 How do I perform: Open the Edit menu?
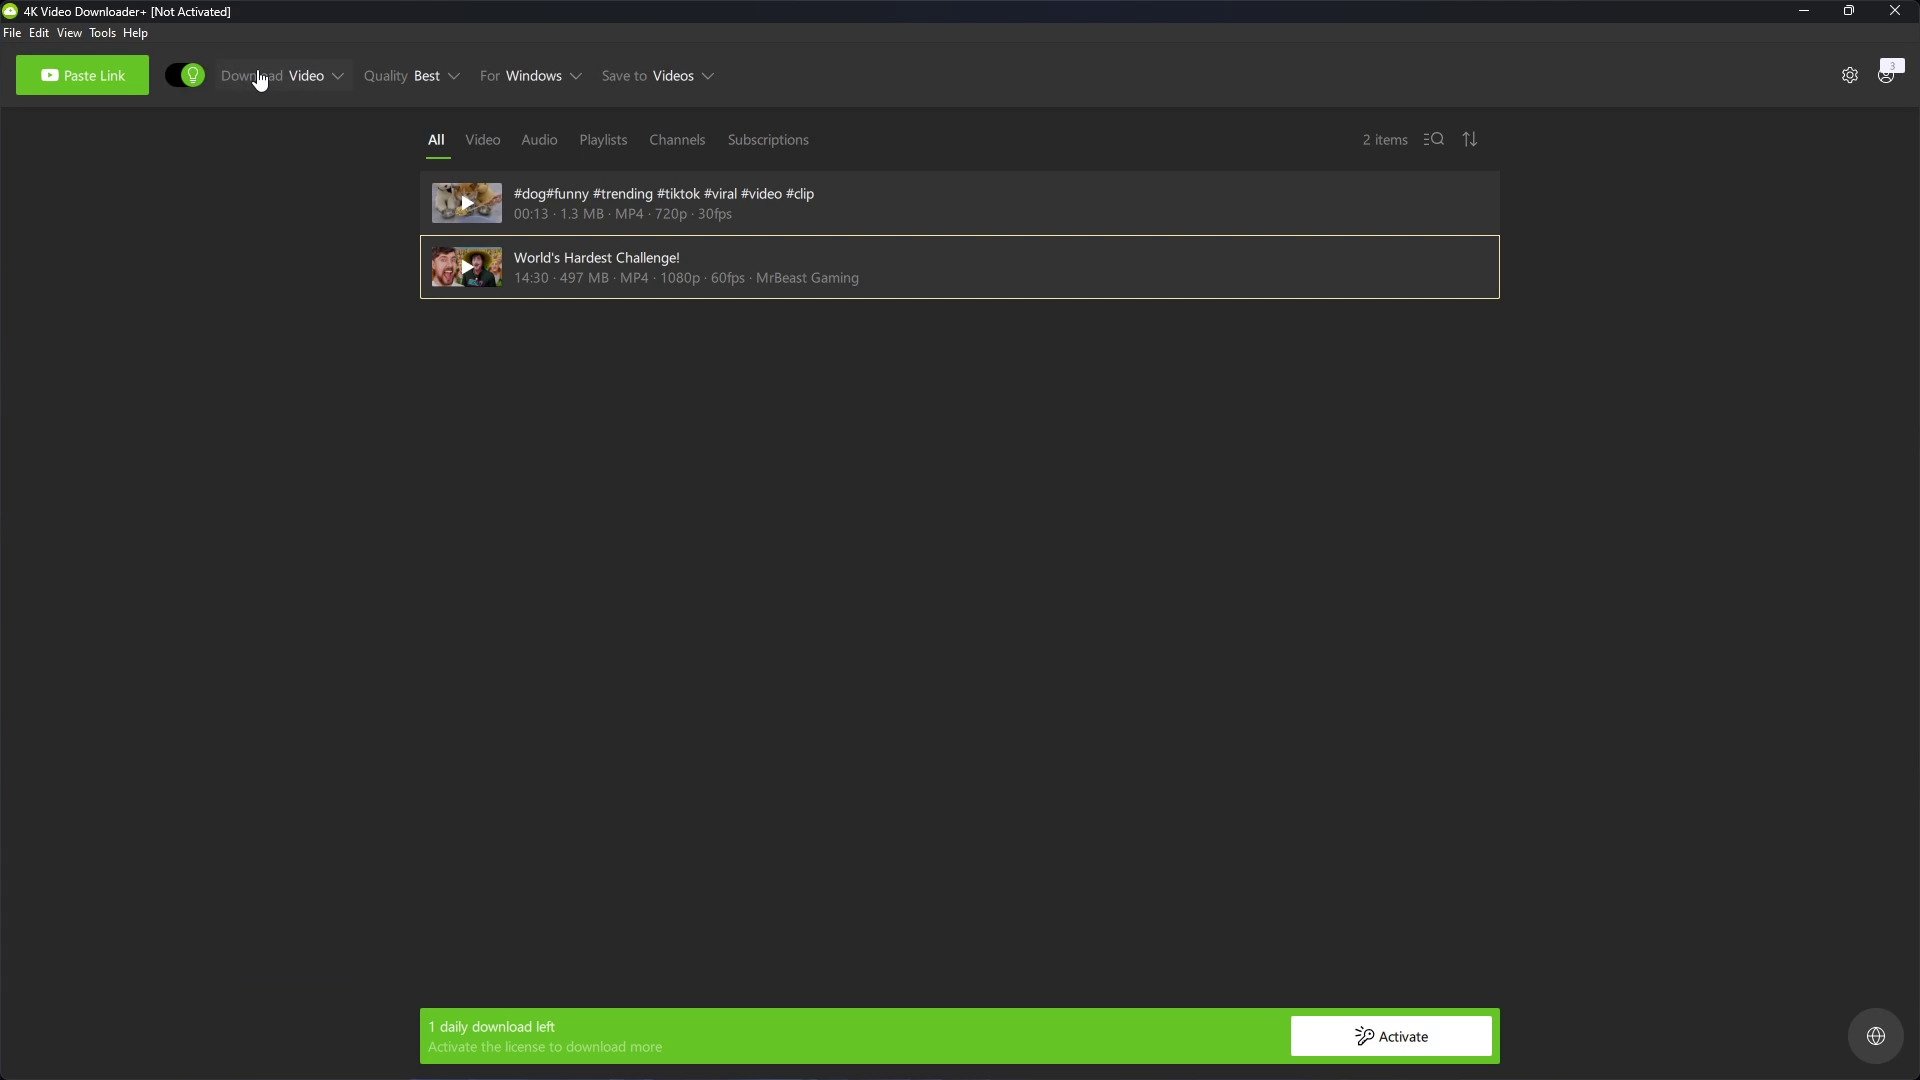pos(39,33)
